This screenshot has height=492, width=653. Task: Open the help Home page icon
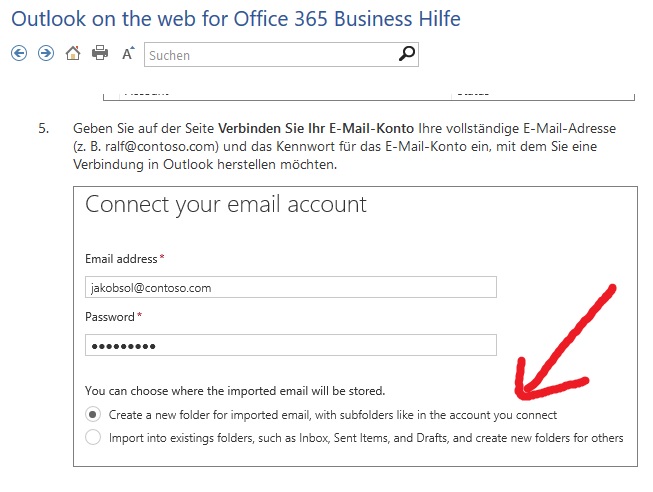pyautogui.click(x=73, y=53)
